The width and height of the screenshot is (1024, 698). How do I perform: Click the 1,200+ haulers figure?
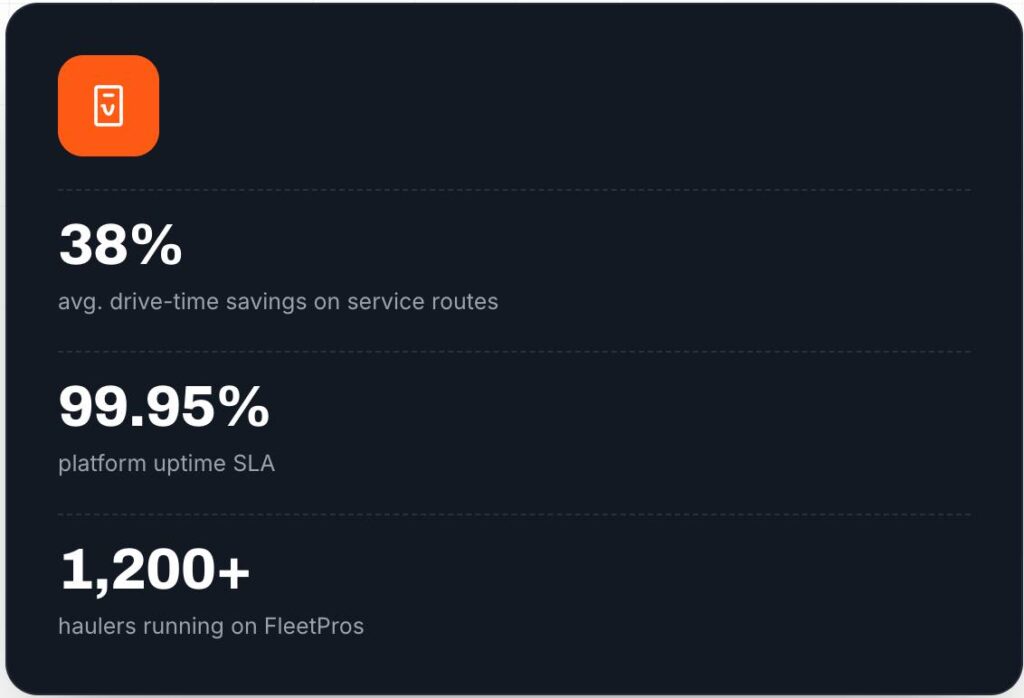[x=155, y=569]
